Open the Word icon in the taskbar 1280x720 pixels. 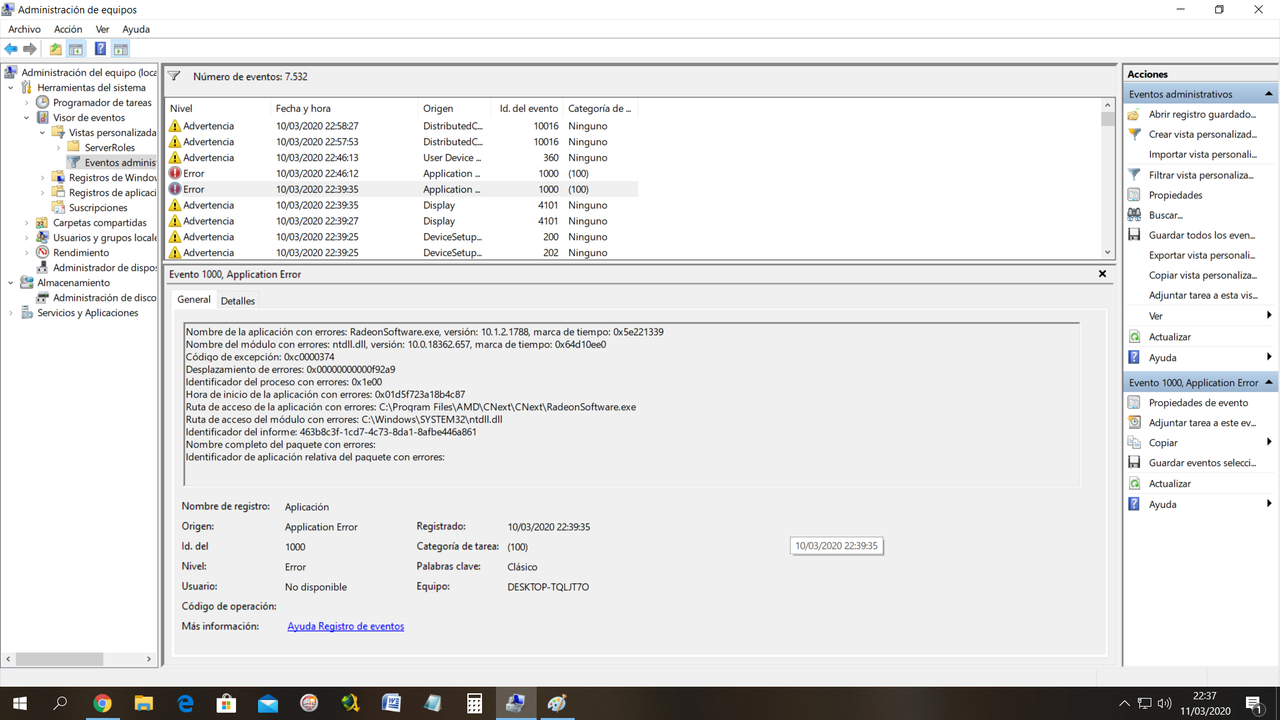[391, 703]
